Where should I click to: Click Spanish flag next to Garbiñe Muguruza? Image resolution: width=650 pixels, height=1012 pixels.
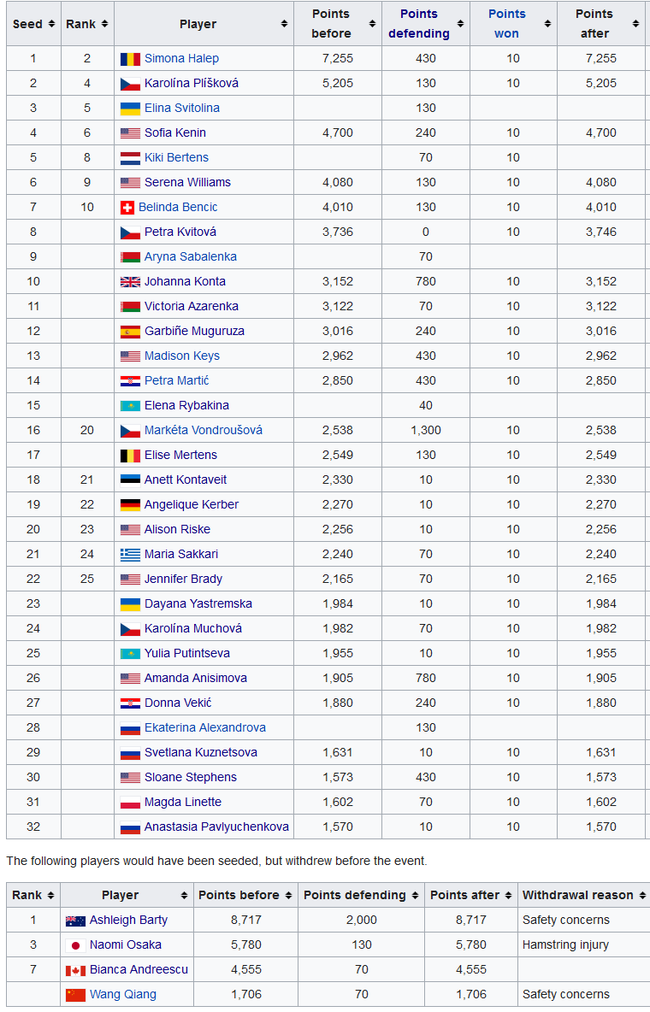(x=130, y=332)
